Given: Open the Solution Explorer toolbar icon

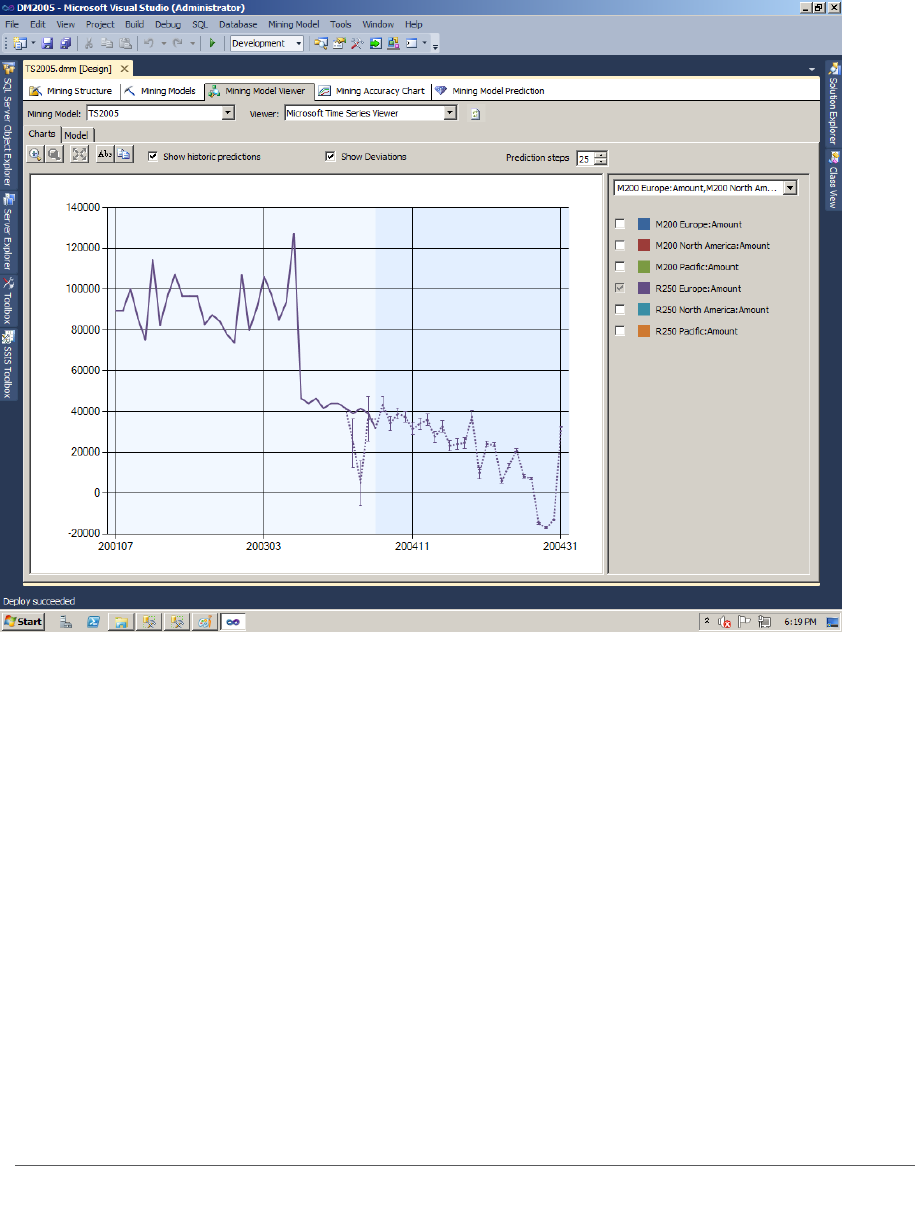Looking at the screenshot, I should [321, 43].
